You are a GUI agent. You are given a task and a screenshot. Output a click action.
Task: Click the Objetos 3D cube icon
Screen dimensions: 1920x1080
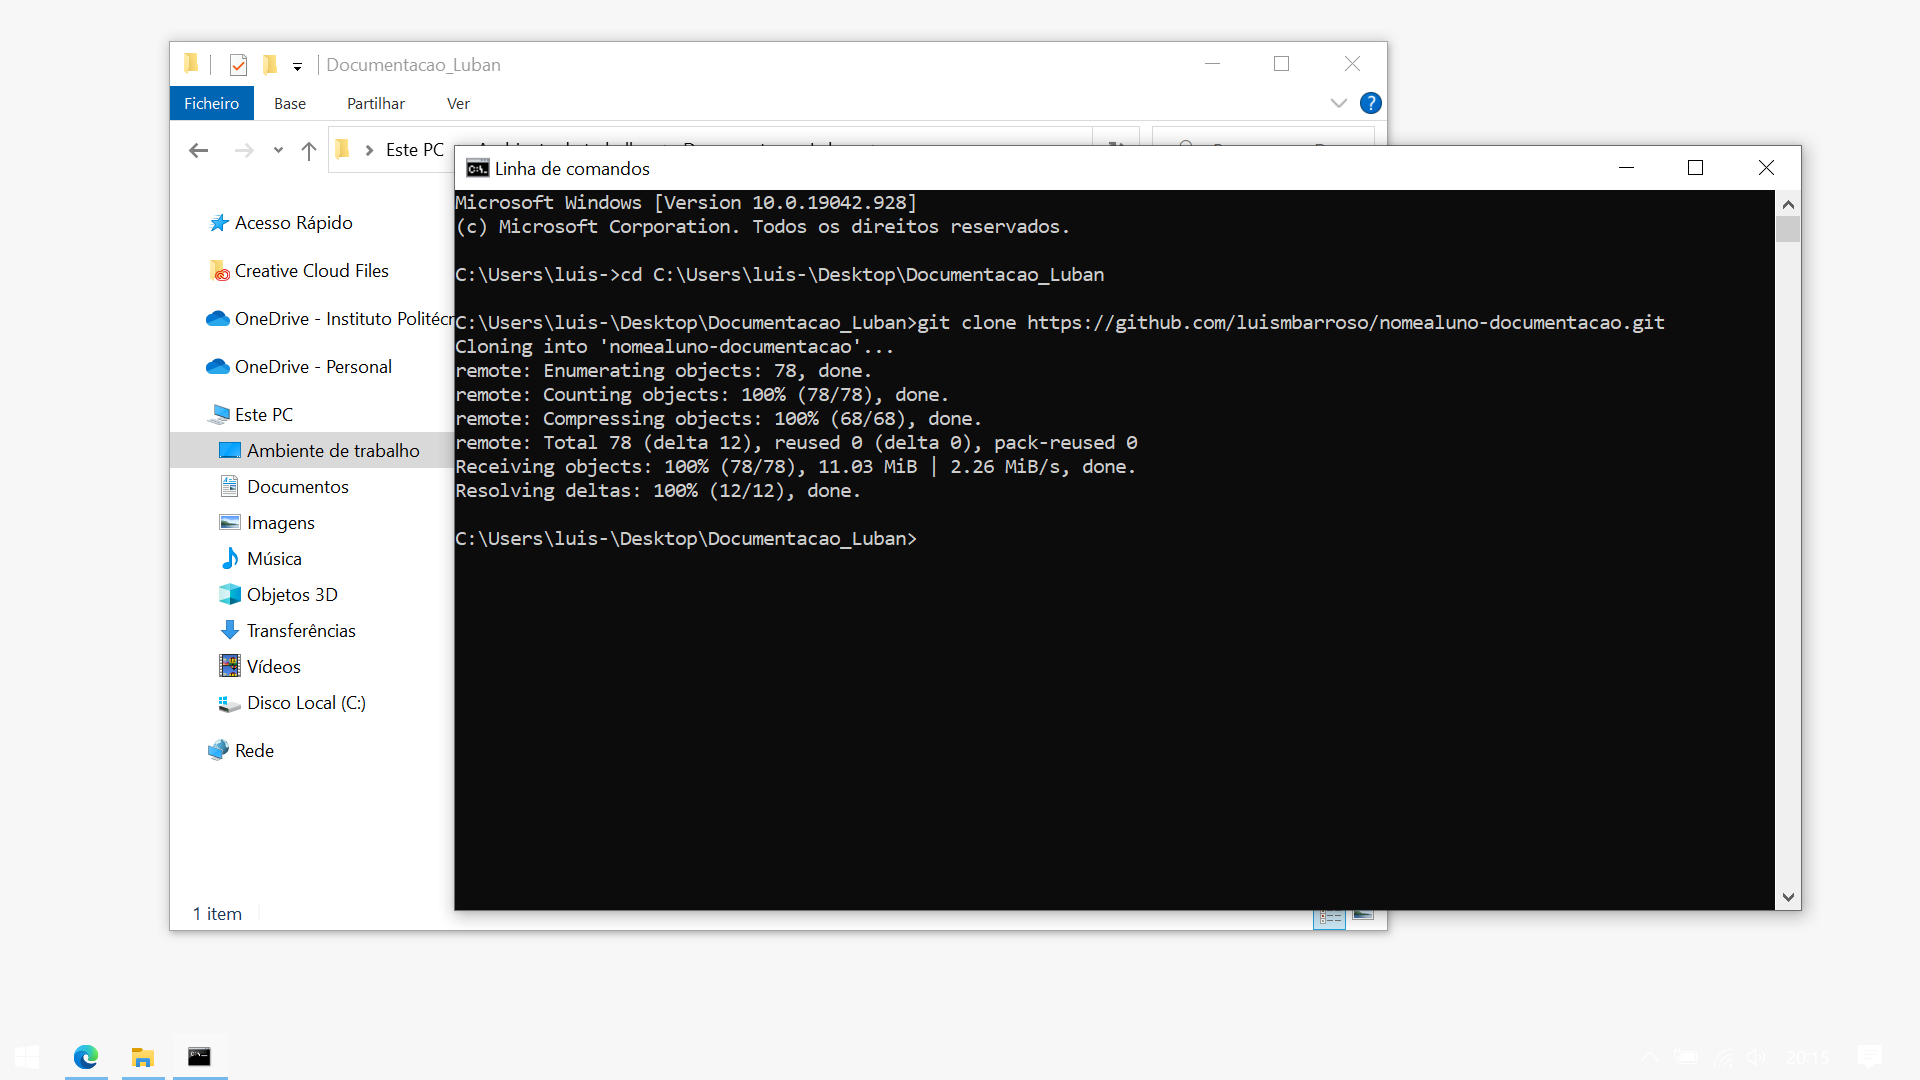[x=230, y=594]
